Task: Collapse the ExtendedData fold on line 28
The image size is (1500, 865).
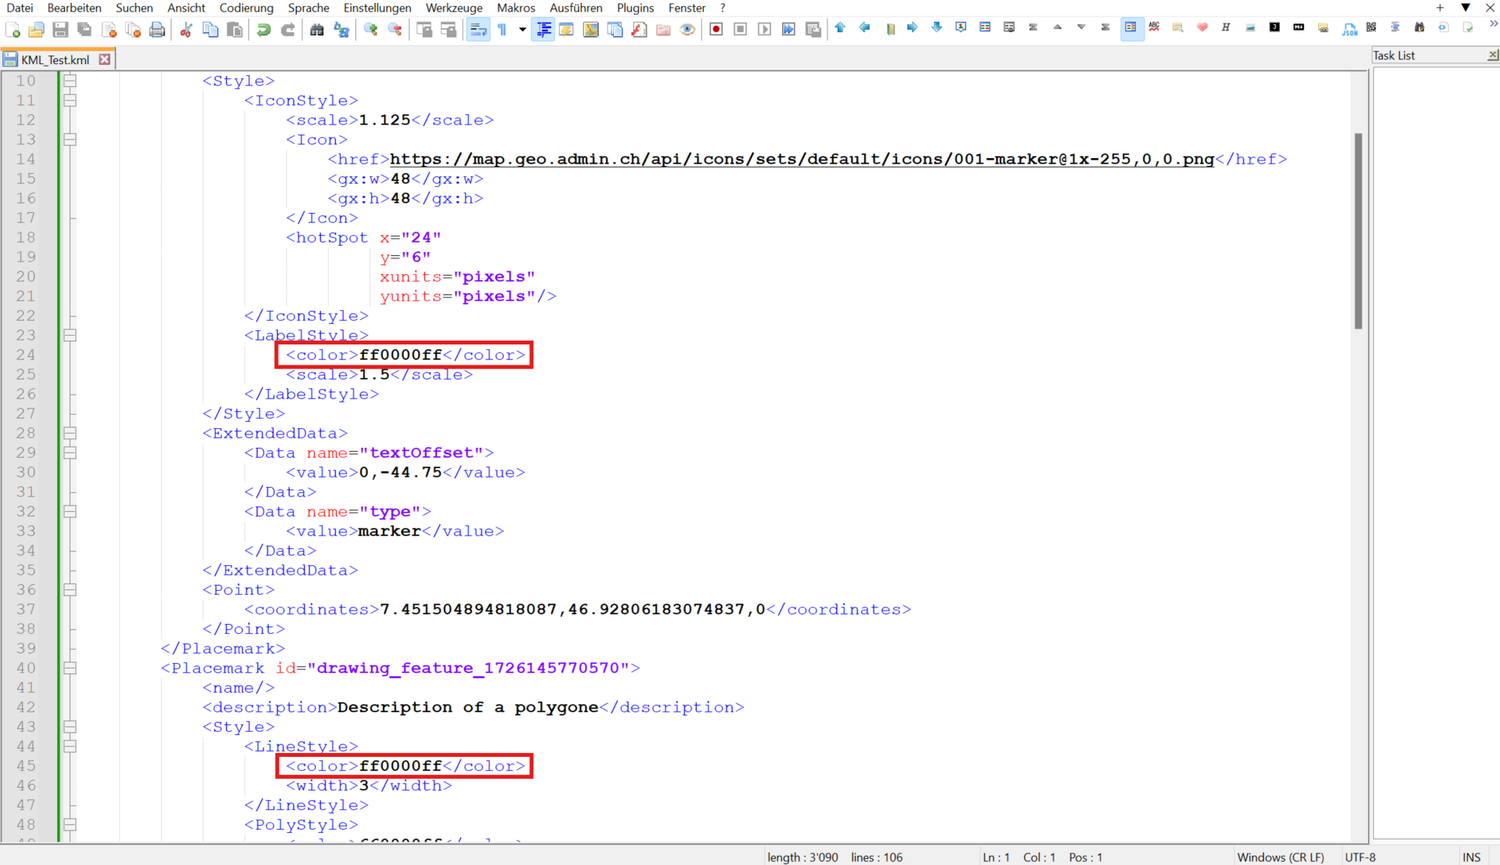Action: coord(70,433)
